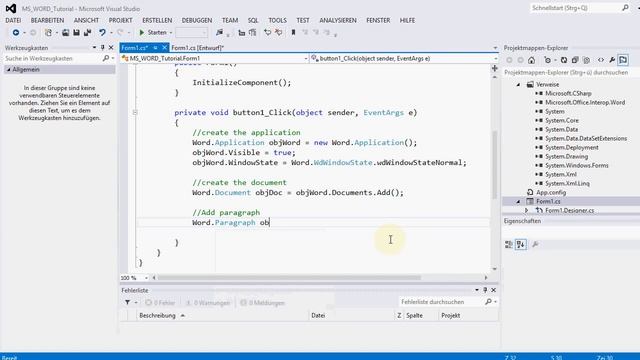The width and height of the screenshot is (640, 360).
Task: Open Werkzeugkasten window position dropdown arrow
Action: [x=94, y=48]
